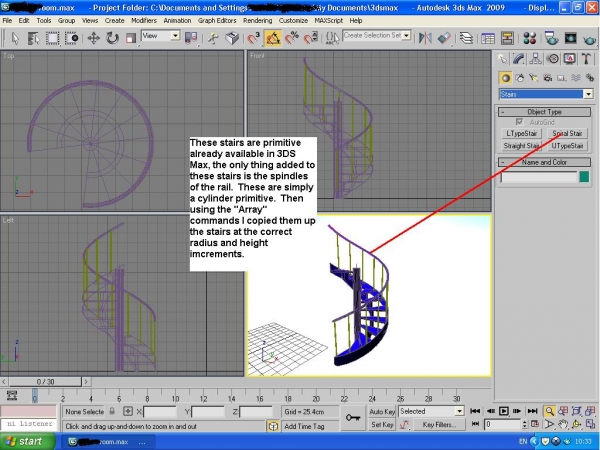Open the Graph Editors menu

217,21
